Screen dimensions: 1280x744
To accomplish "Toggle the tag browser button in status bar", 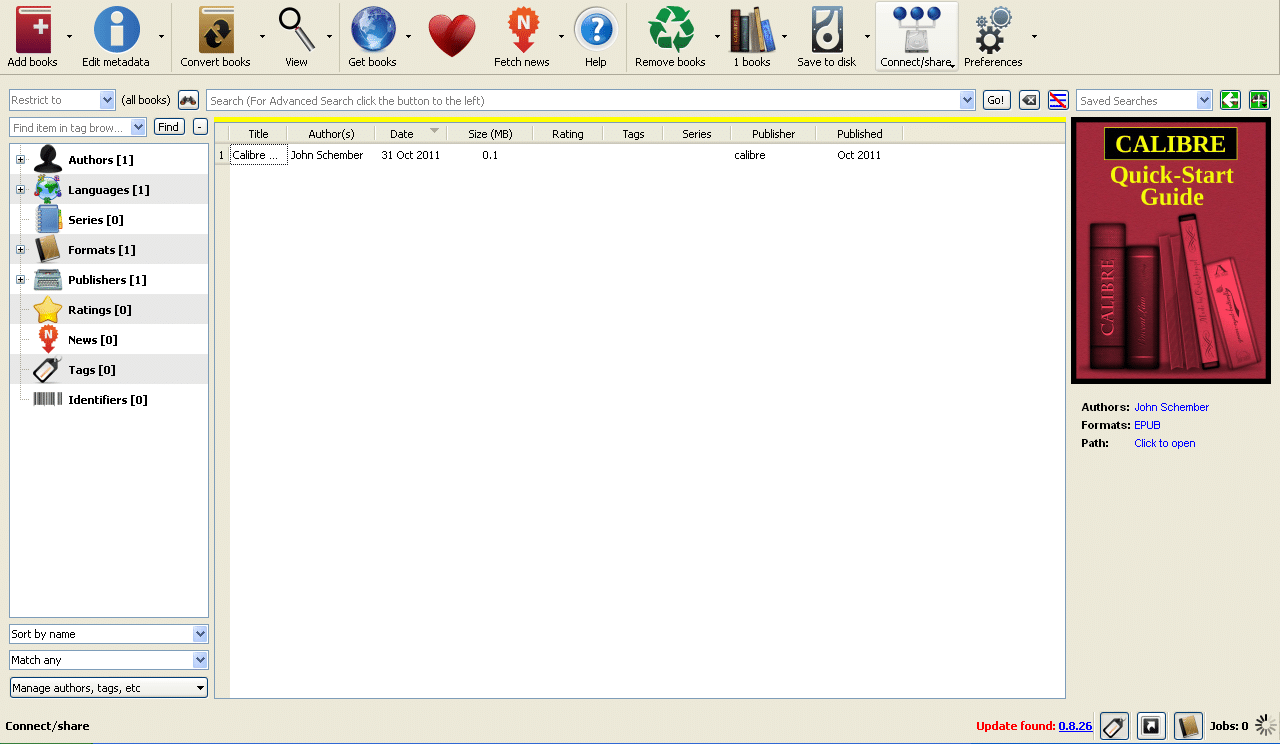I will click(1114, 726).
